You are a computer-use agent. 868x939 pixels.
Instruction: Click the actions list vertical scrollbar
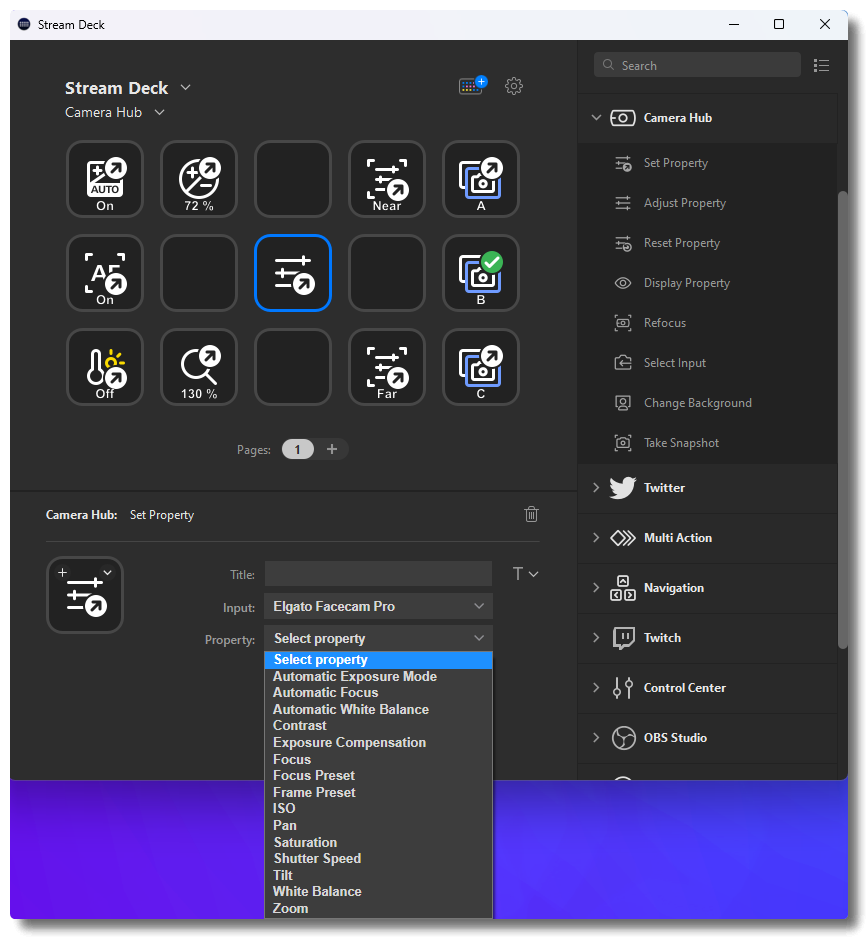pos(842,400)
